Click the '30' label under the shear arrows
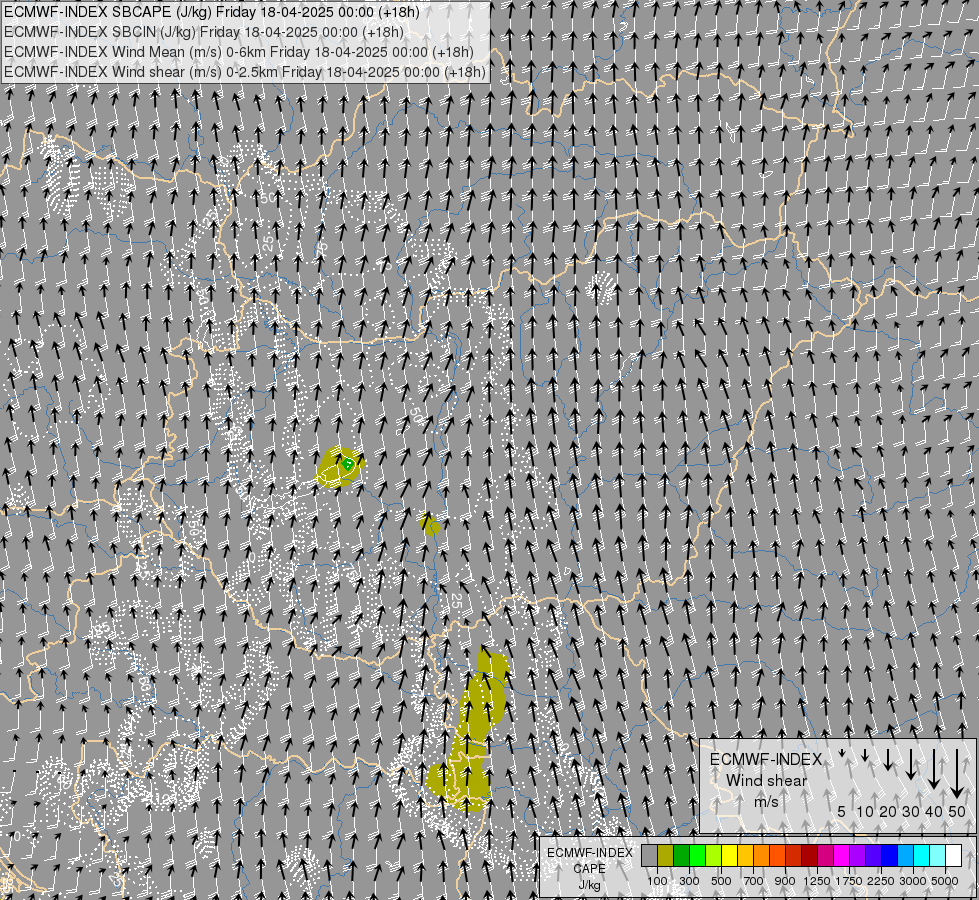The image size is (979, 900). pyautogui.click(x=911, y=811)
